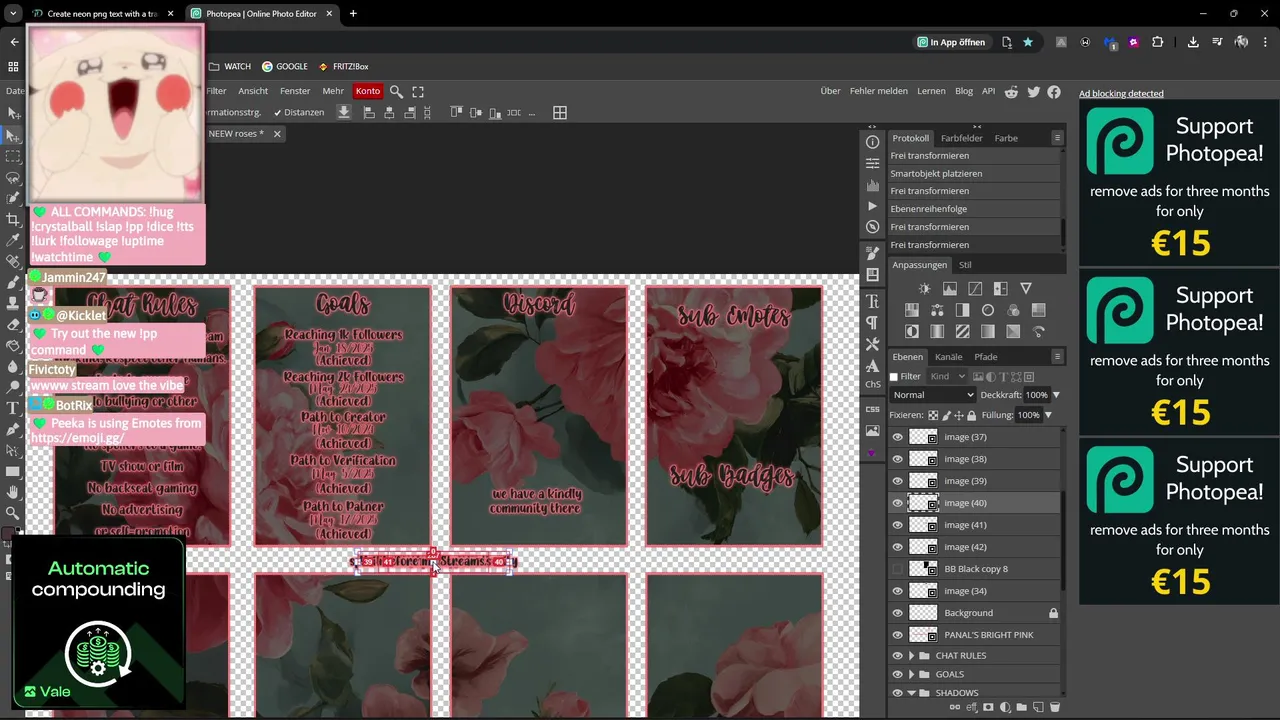This screenshot has height=720, width=1280.
Task: Switch to the Kanäle tab
Action: (948, 357)
